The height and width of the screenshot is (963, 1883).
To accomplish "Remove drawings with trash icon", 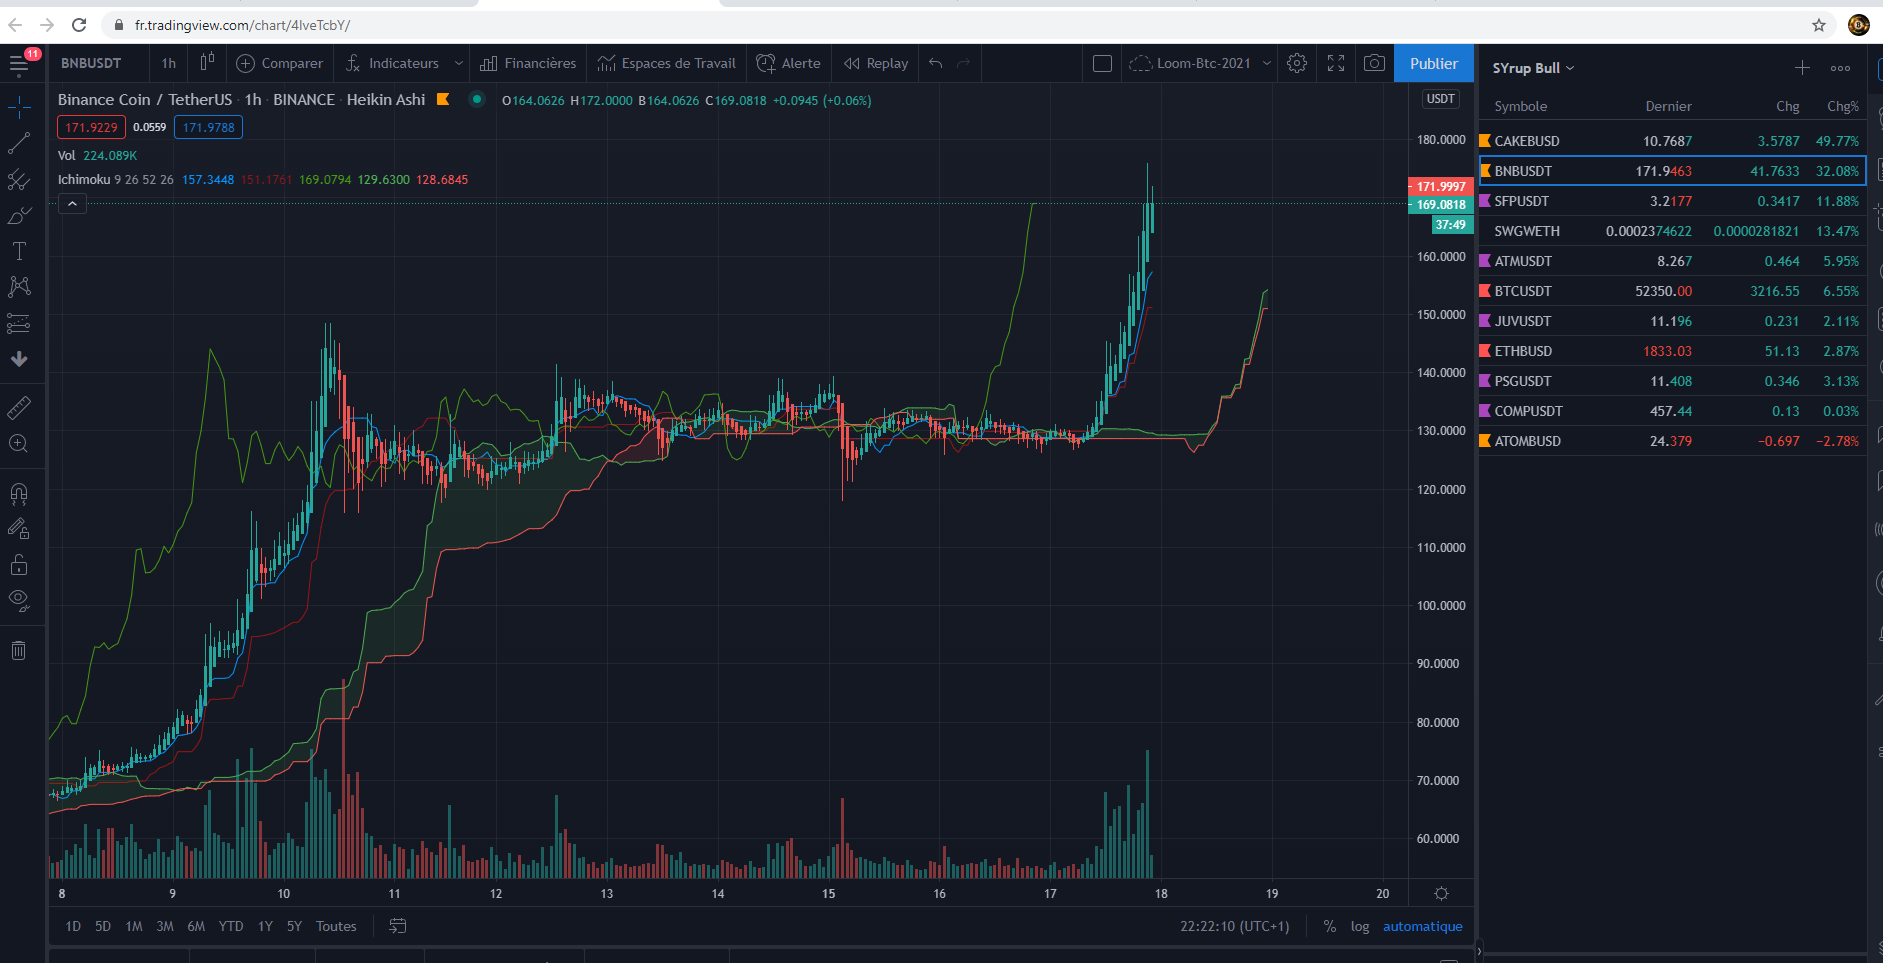I will (x=19, y=651).
